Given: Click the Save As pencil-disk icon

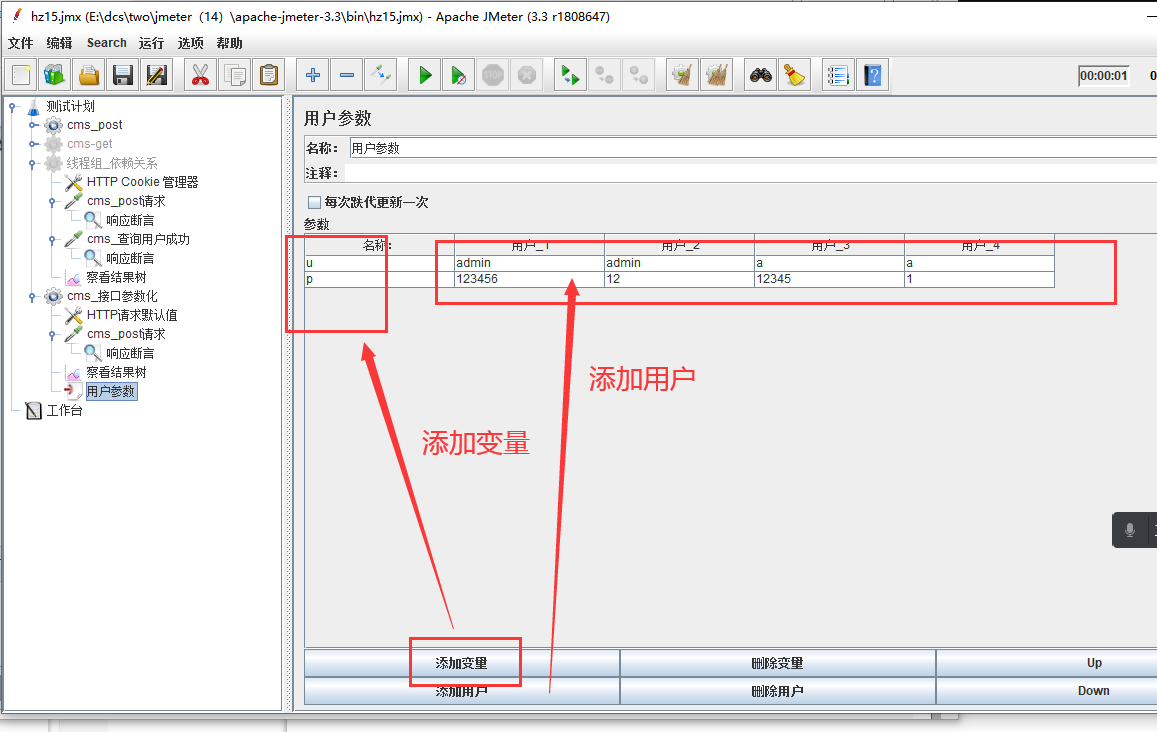Looking at the screenshot, I should 157,75.
